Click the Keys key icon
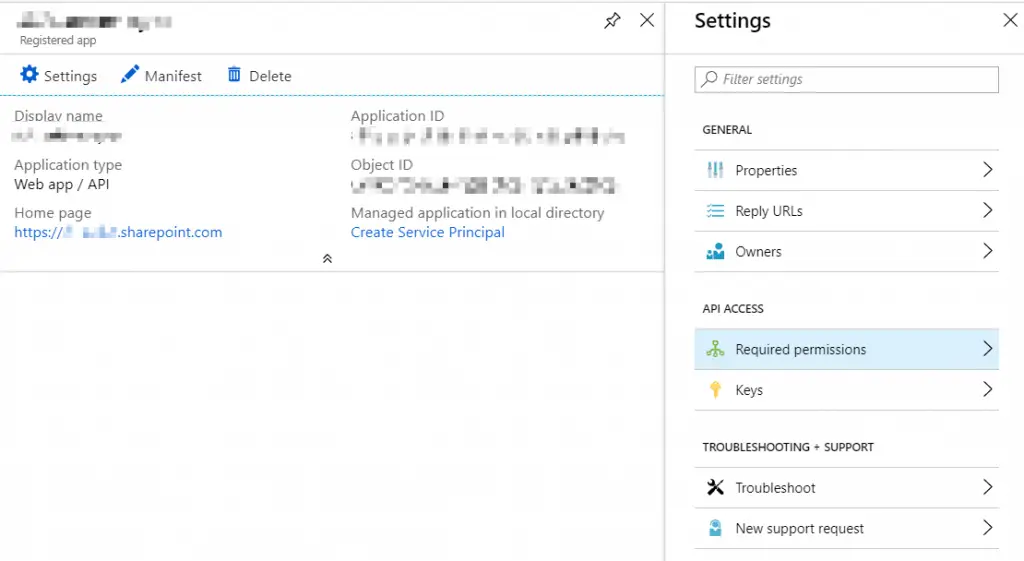 [x=715, y=390]
